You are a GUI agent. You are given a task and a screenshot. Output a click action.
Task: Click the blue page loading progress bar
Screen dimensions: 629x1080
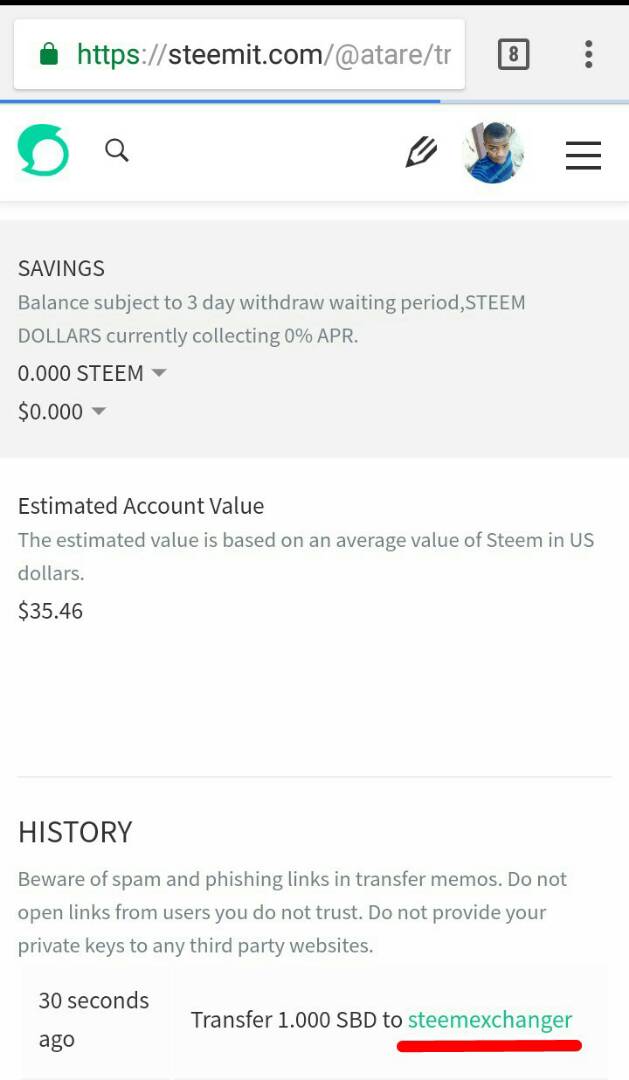point(220,101)
